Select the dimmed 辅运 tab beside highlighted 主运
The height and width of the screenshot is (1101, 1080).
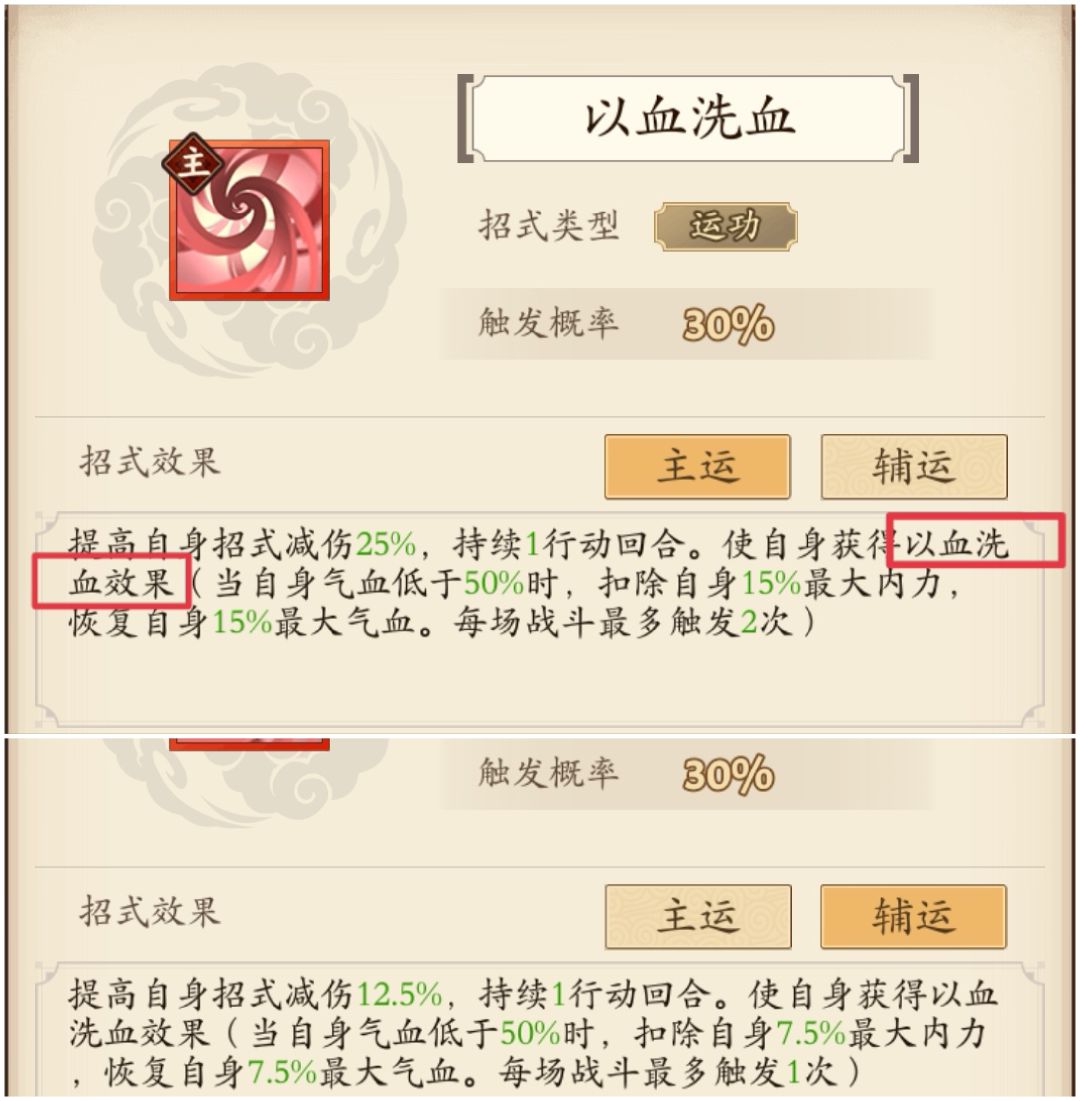[x=914, y=467]
